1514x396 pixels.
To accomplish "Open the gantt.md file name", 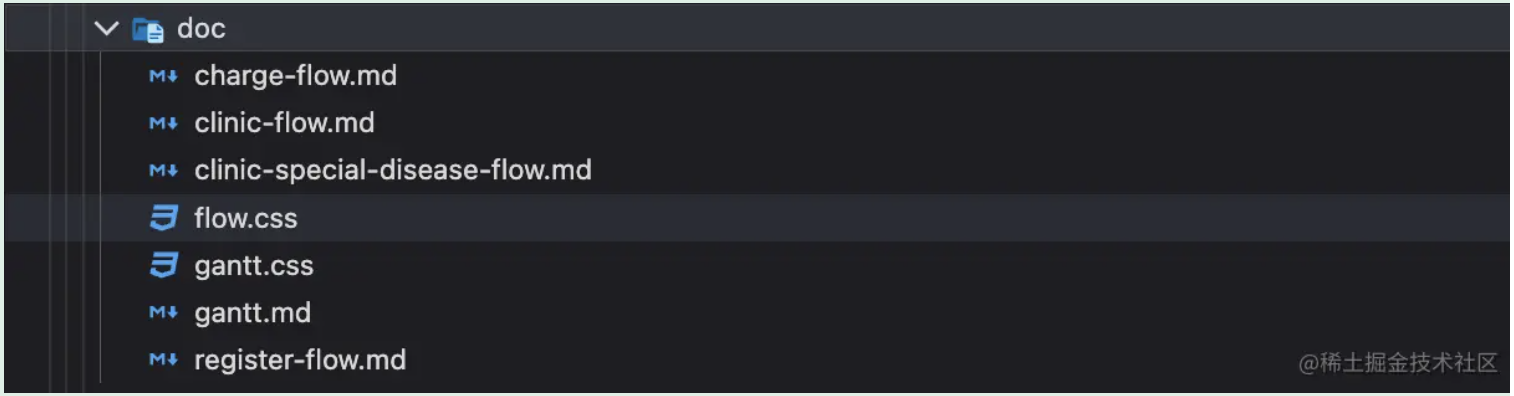I will (252, 314).
